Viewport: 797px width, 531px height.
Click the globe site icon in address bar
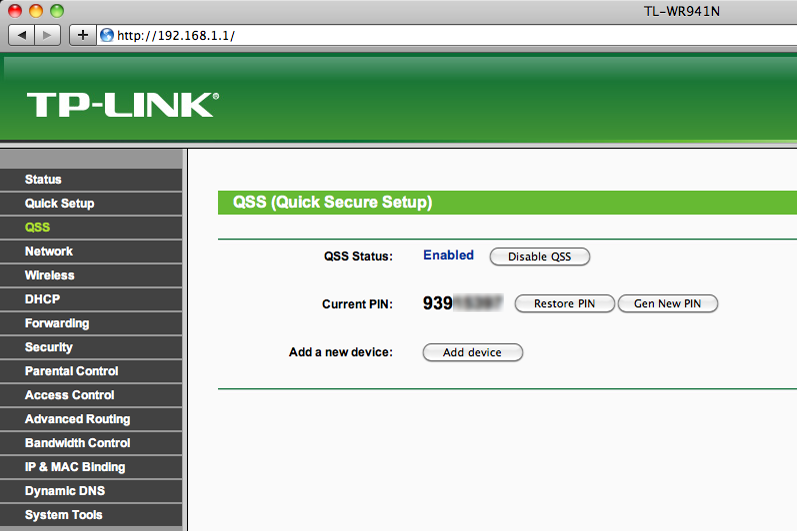tap(107, 35)
